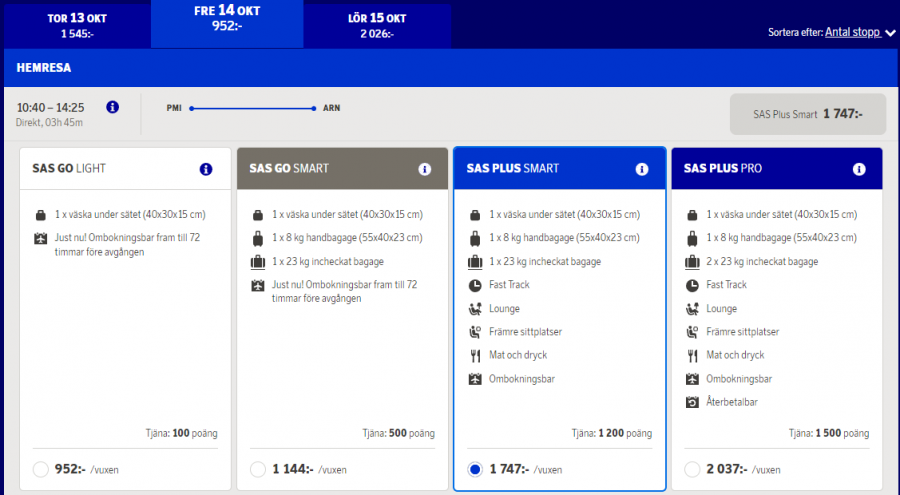Click SAS Go Light card header
Screen dimensions: 900x495
coord(125,168)
